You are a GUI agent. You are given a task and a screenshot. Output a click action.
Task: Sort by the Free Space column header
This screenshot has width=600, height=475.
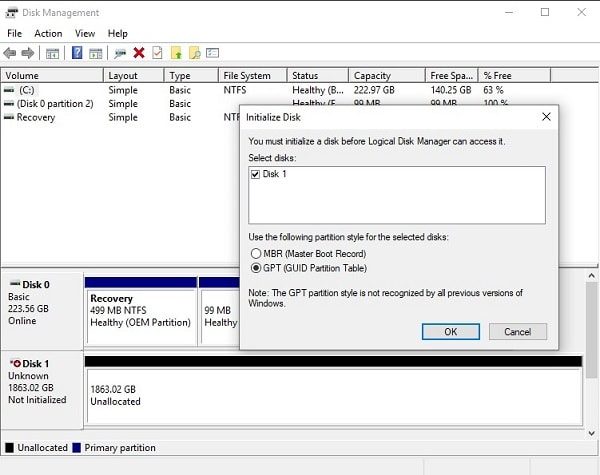(x=452, y=75)
